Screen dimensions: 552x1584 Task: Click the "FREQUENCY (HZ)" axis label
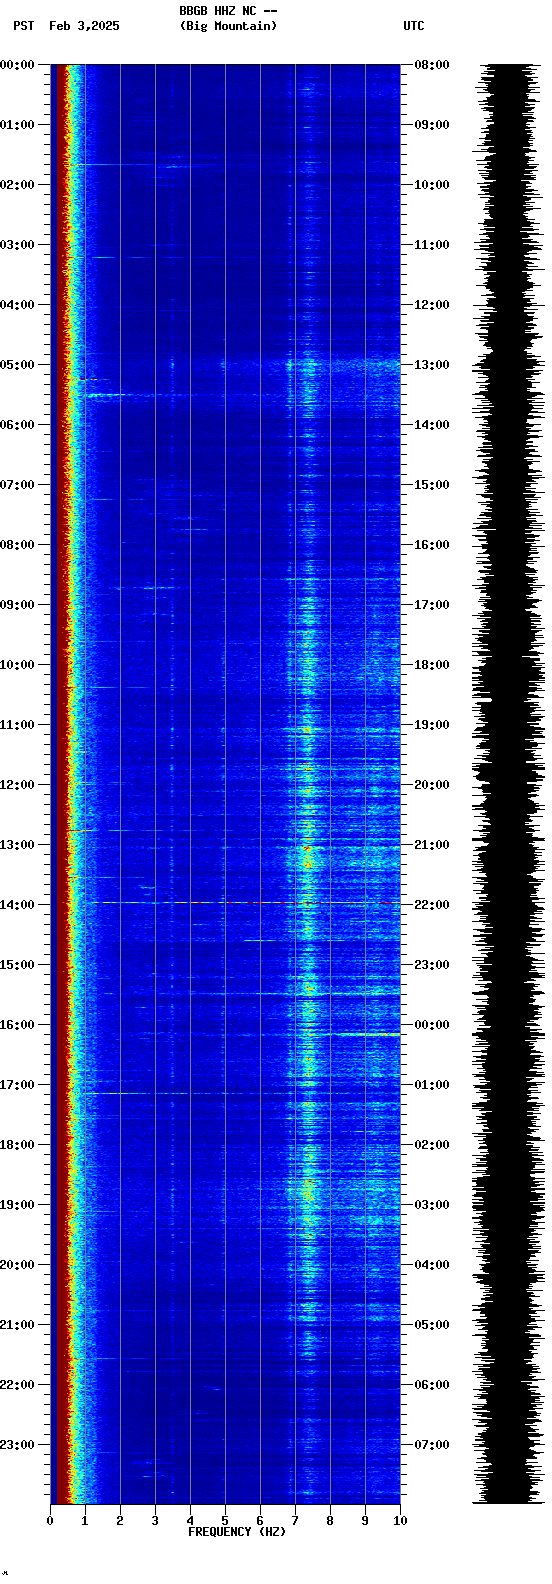pyautogui.click(x=237, y=1532)
